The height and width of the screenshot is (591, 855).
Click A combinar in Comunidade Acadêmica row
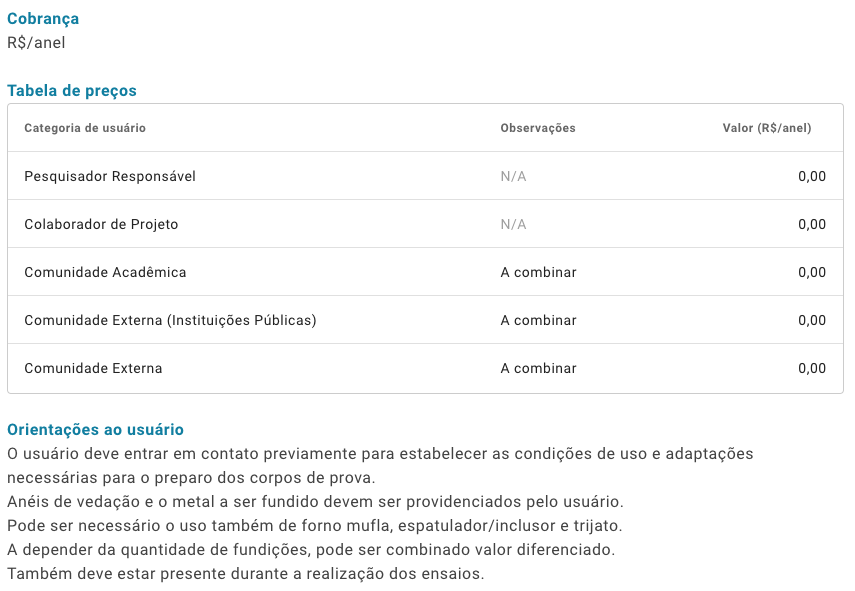point(538,272)
